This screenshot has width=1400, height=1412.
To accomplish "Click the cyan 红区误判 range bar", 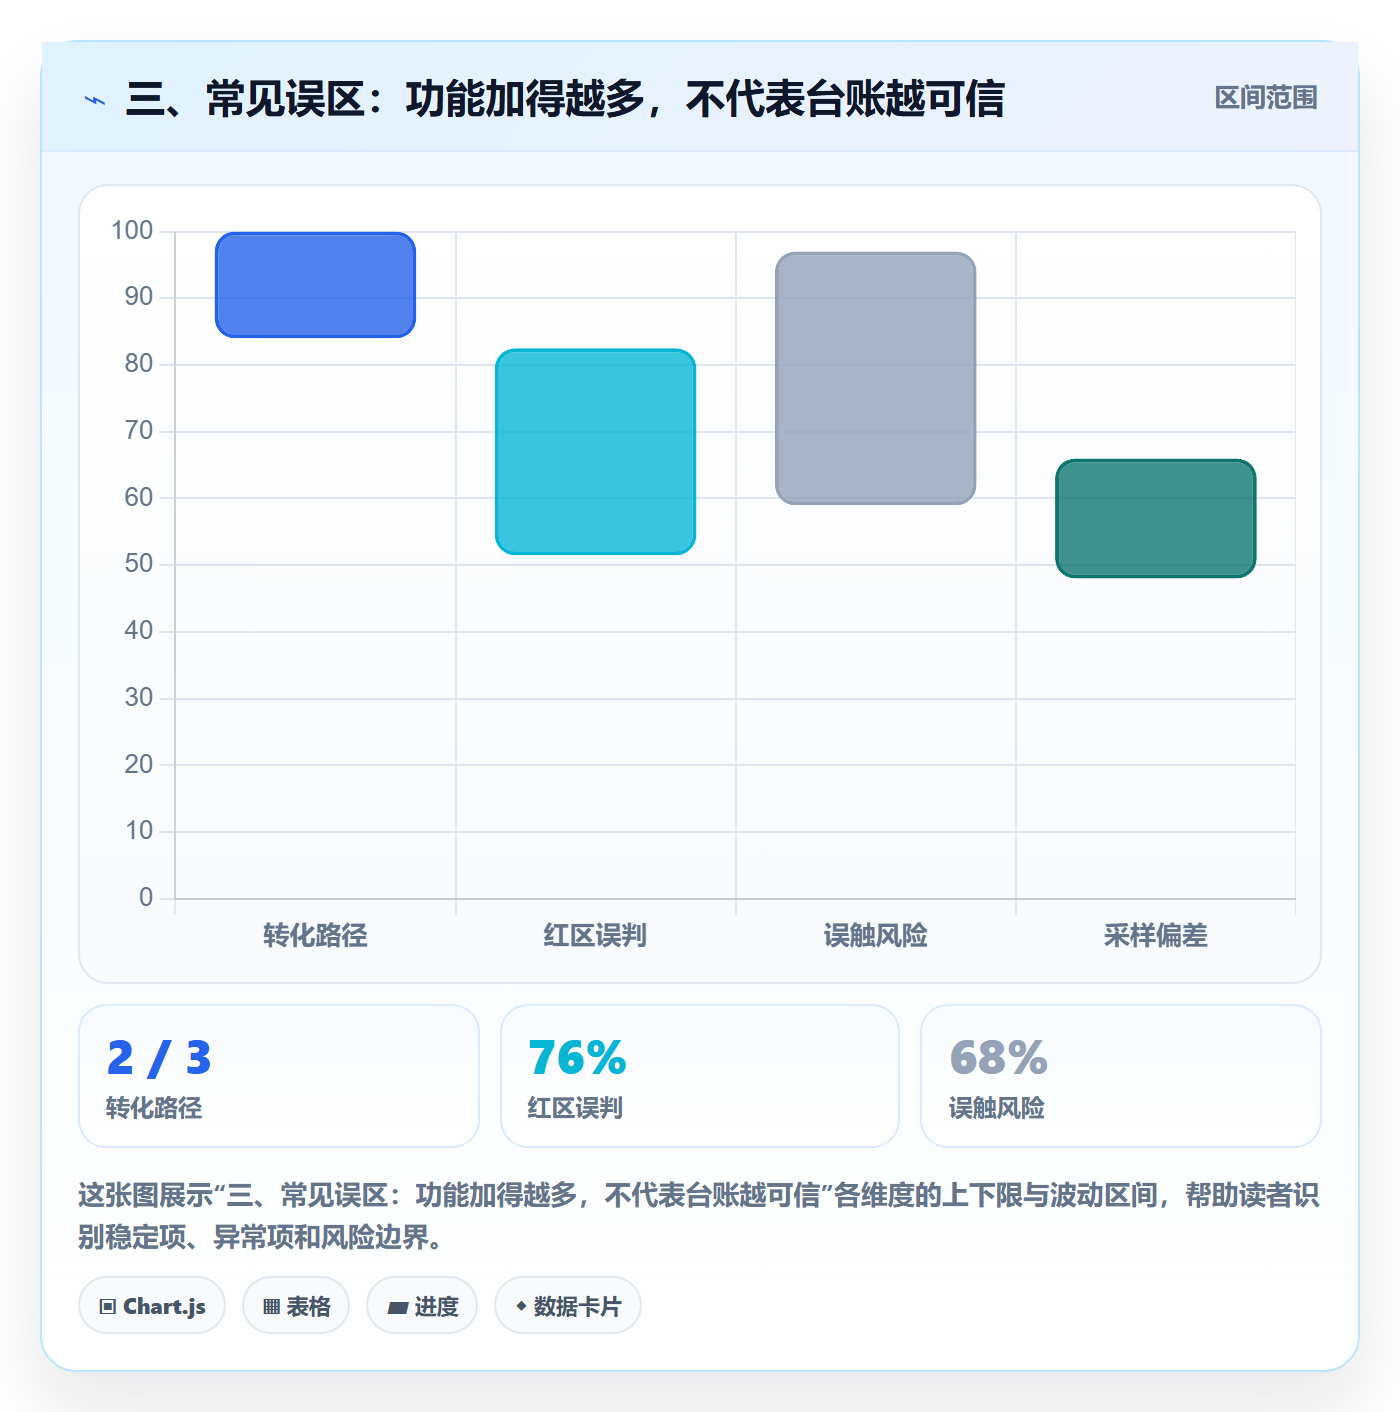I will click(x=595, y=451).
